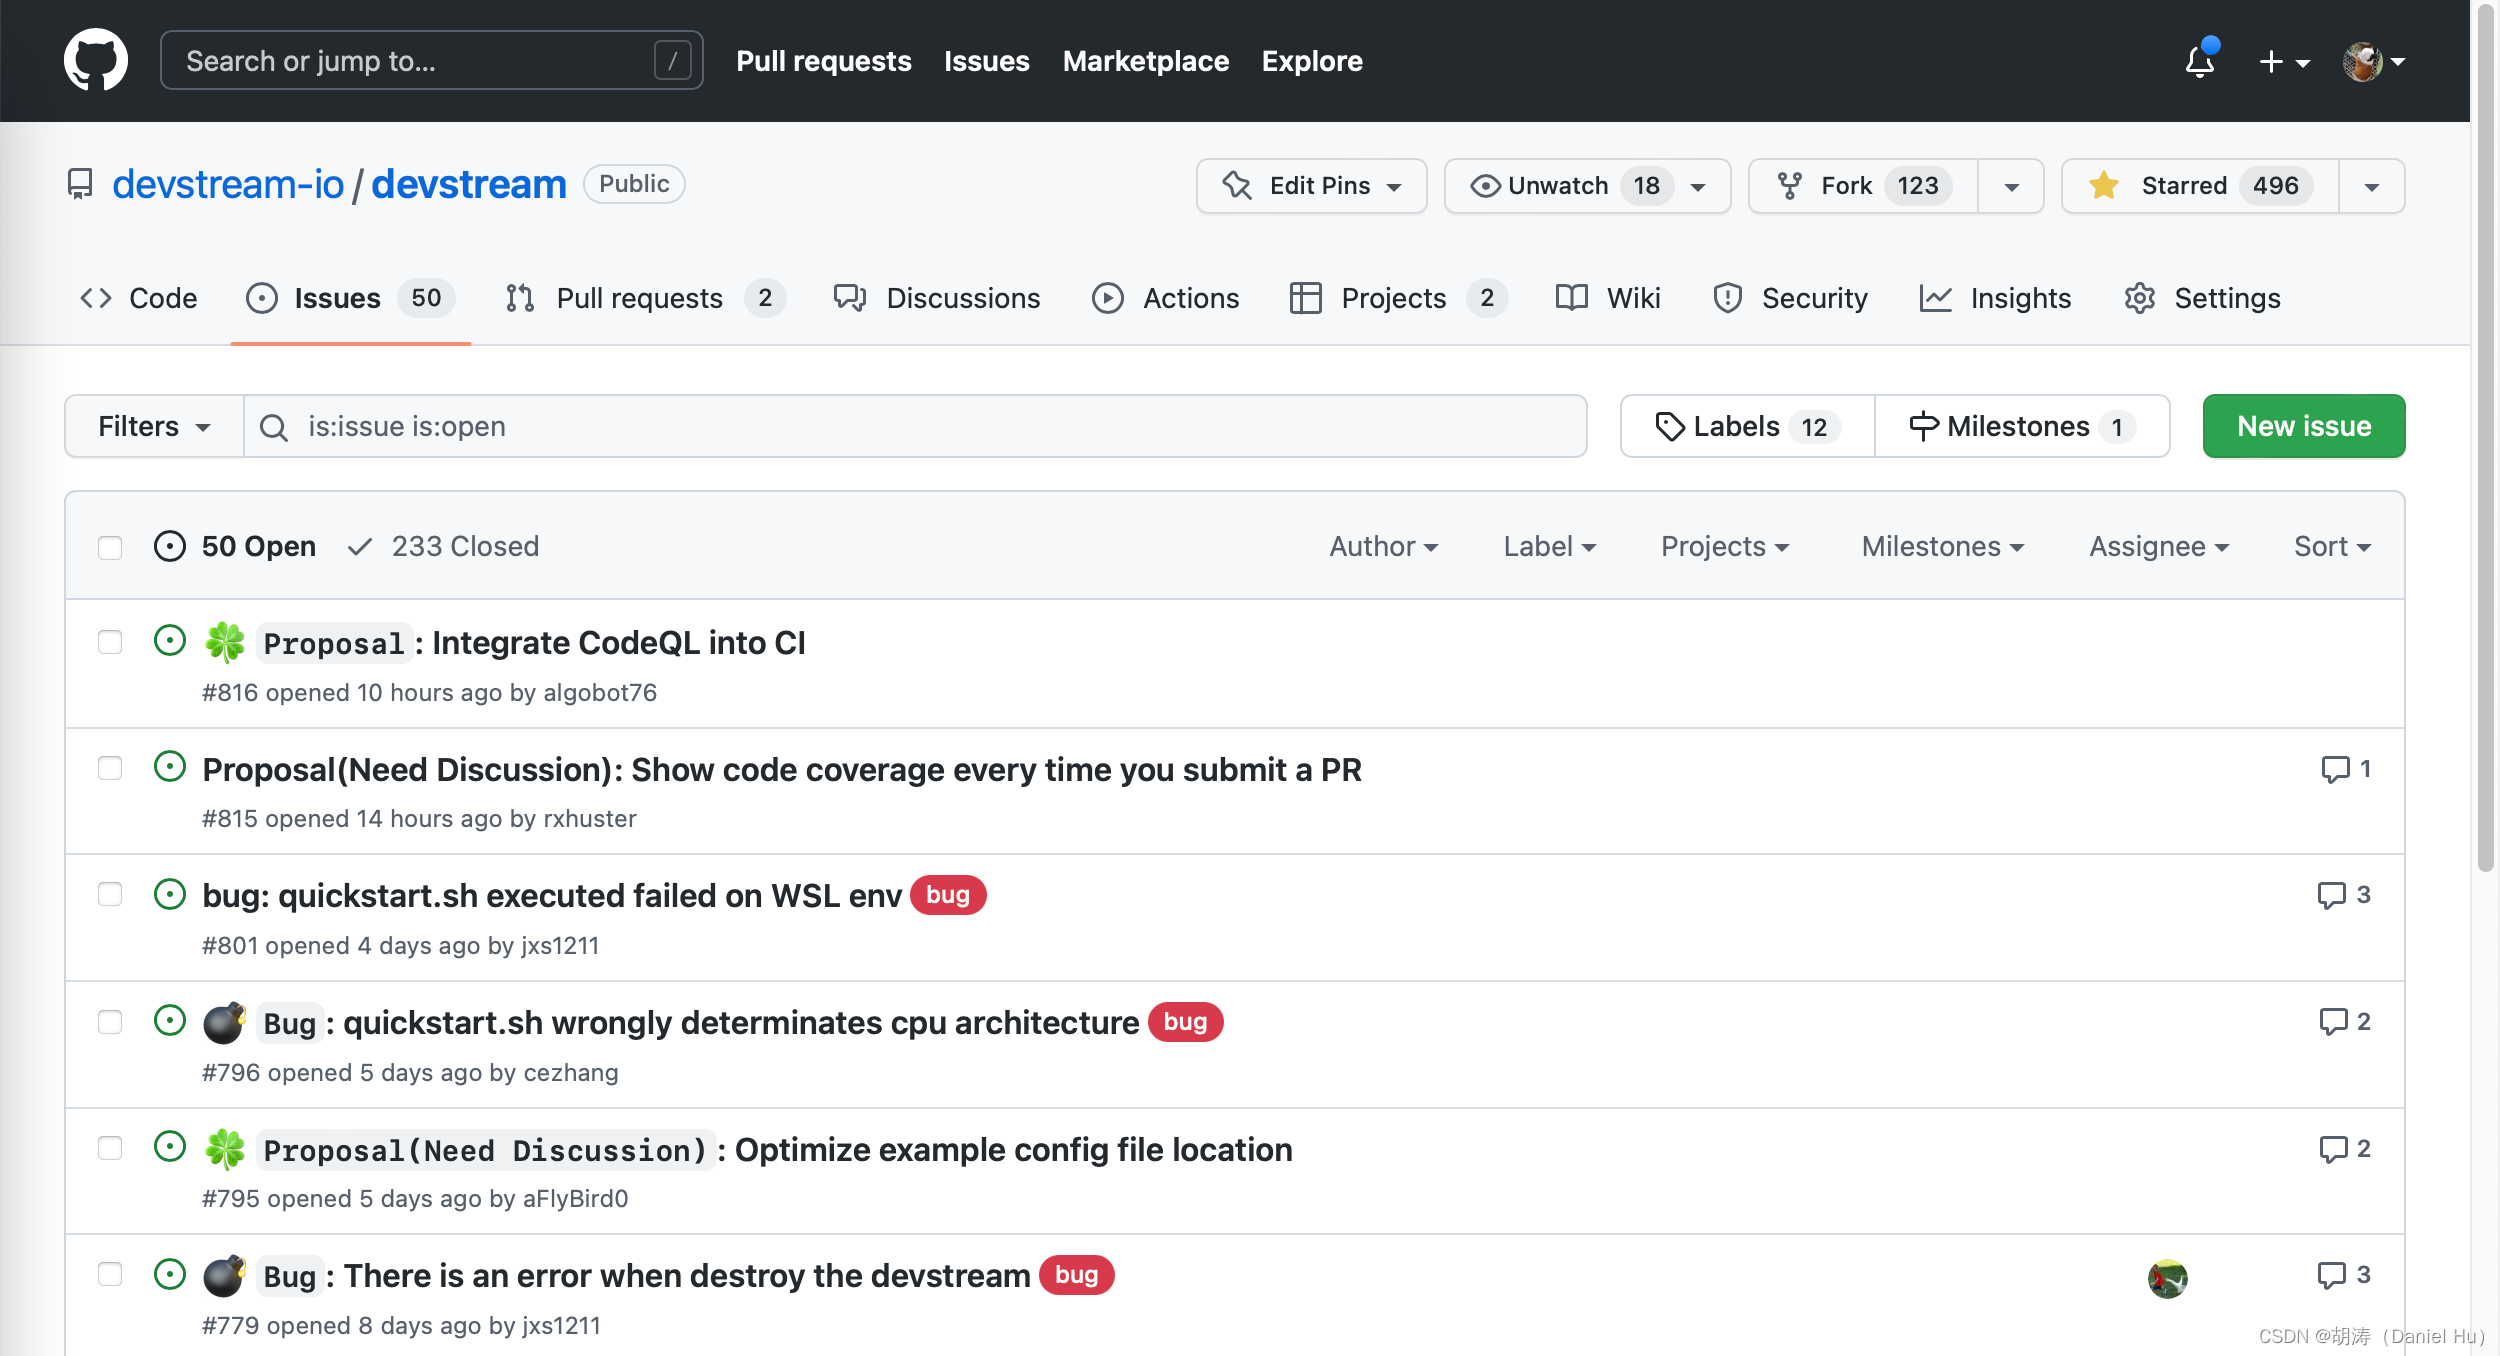Toggle the select-all issues checkbox
Viewport: 2500px width, 1356px height.
point(110,544)
